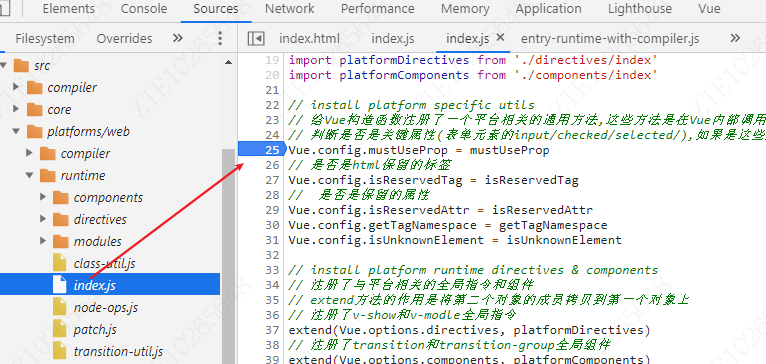The width and height of the screenshot is (766, 364).
Task: Add a breakpoint at line 19
Action: pos(272,60)
